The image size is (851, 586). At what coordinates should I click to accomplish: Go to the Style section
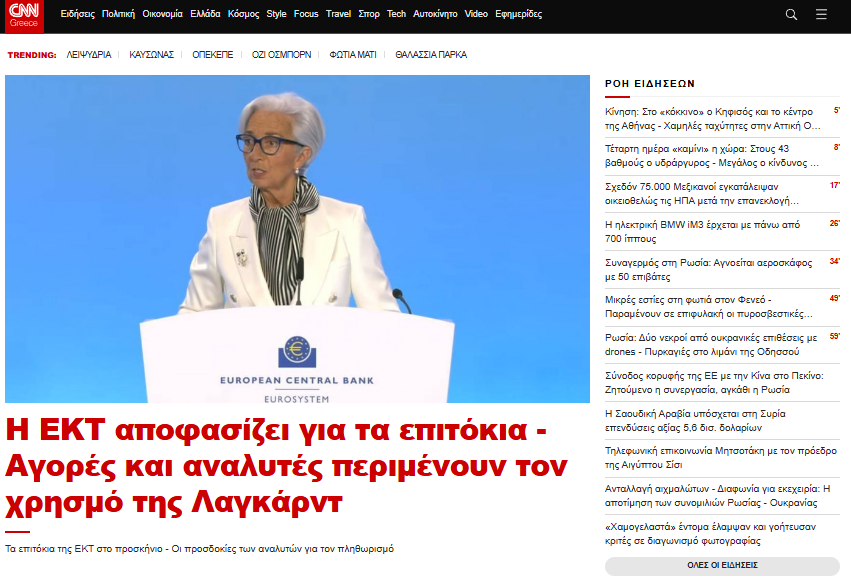pos(276,14)
